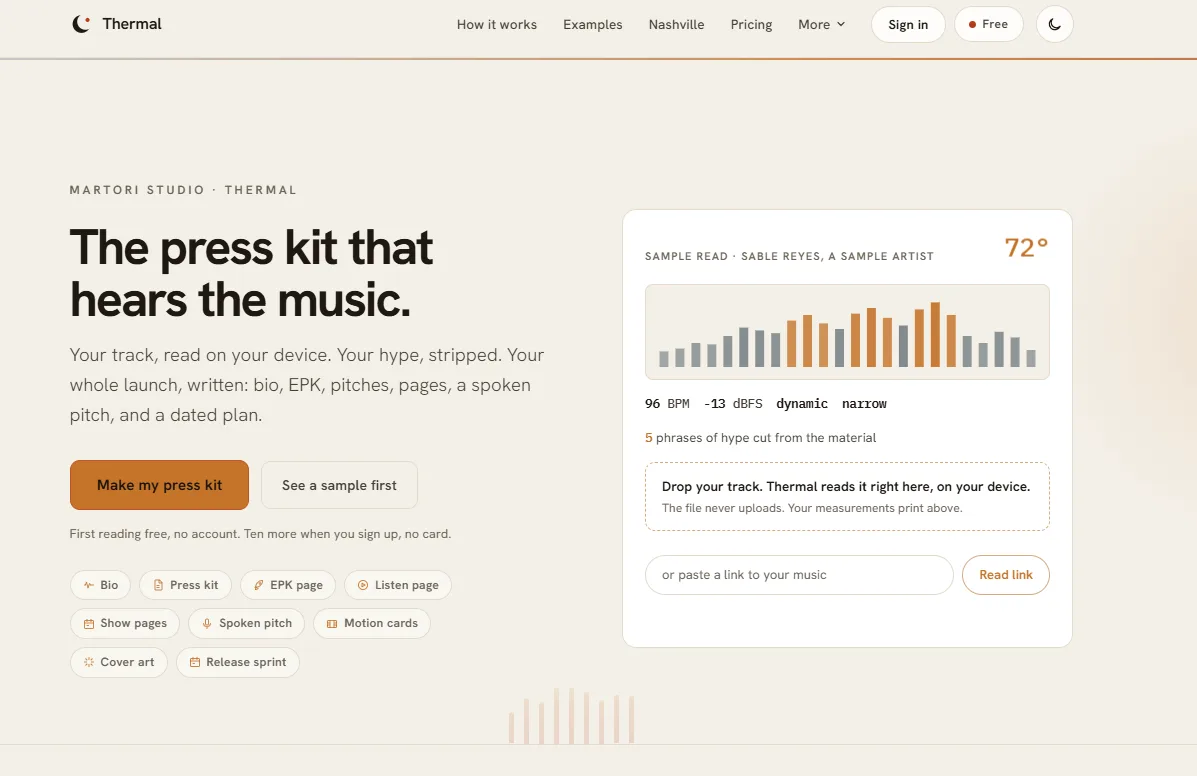Click 'SAMPLE READ · SABLE REYES' label

coord(789,256)
